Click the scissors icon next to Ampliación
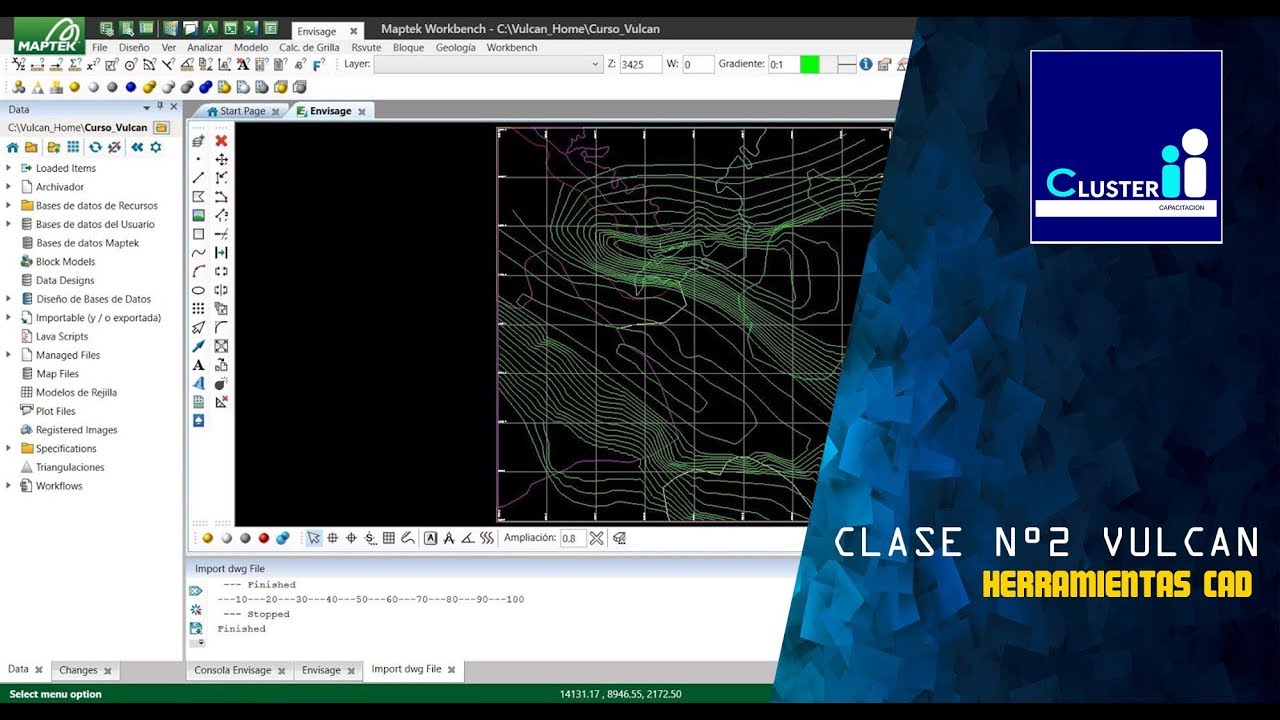This screenshot has width=1280, height=720. coord(596,538)
